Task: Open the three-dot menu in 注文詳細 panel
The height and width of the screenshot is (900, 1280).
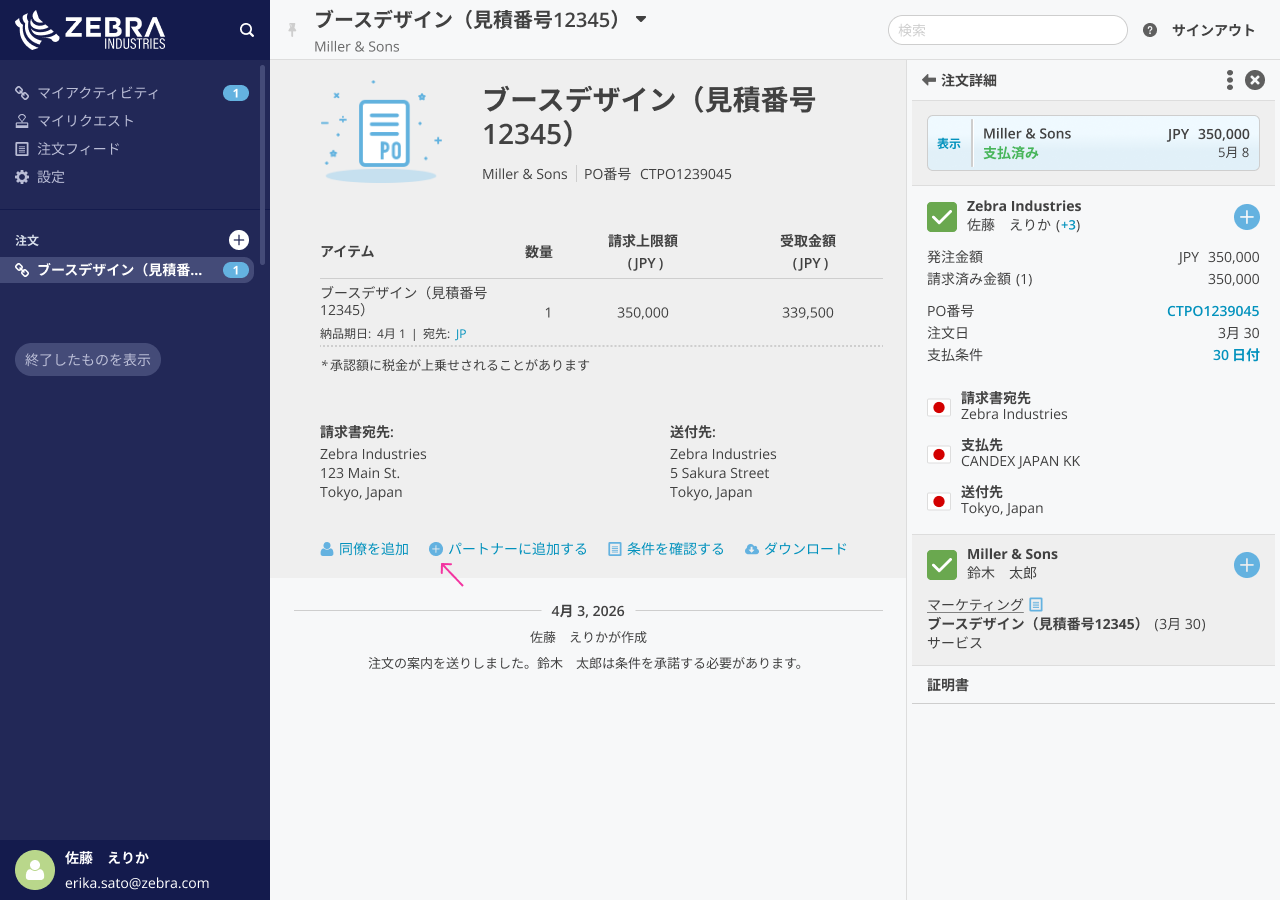Action: click(1230, 80)
